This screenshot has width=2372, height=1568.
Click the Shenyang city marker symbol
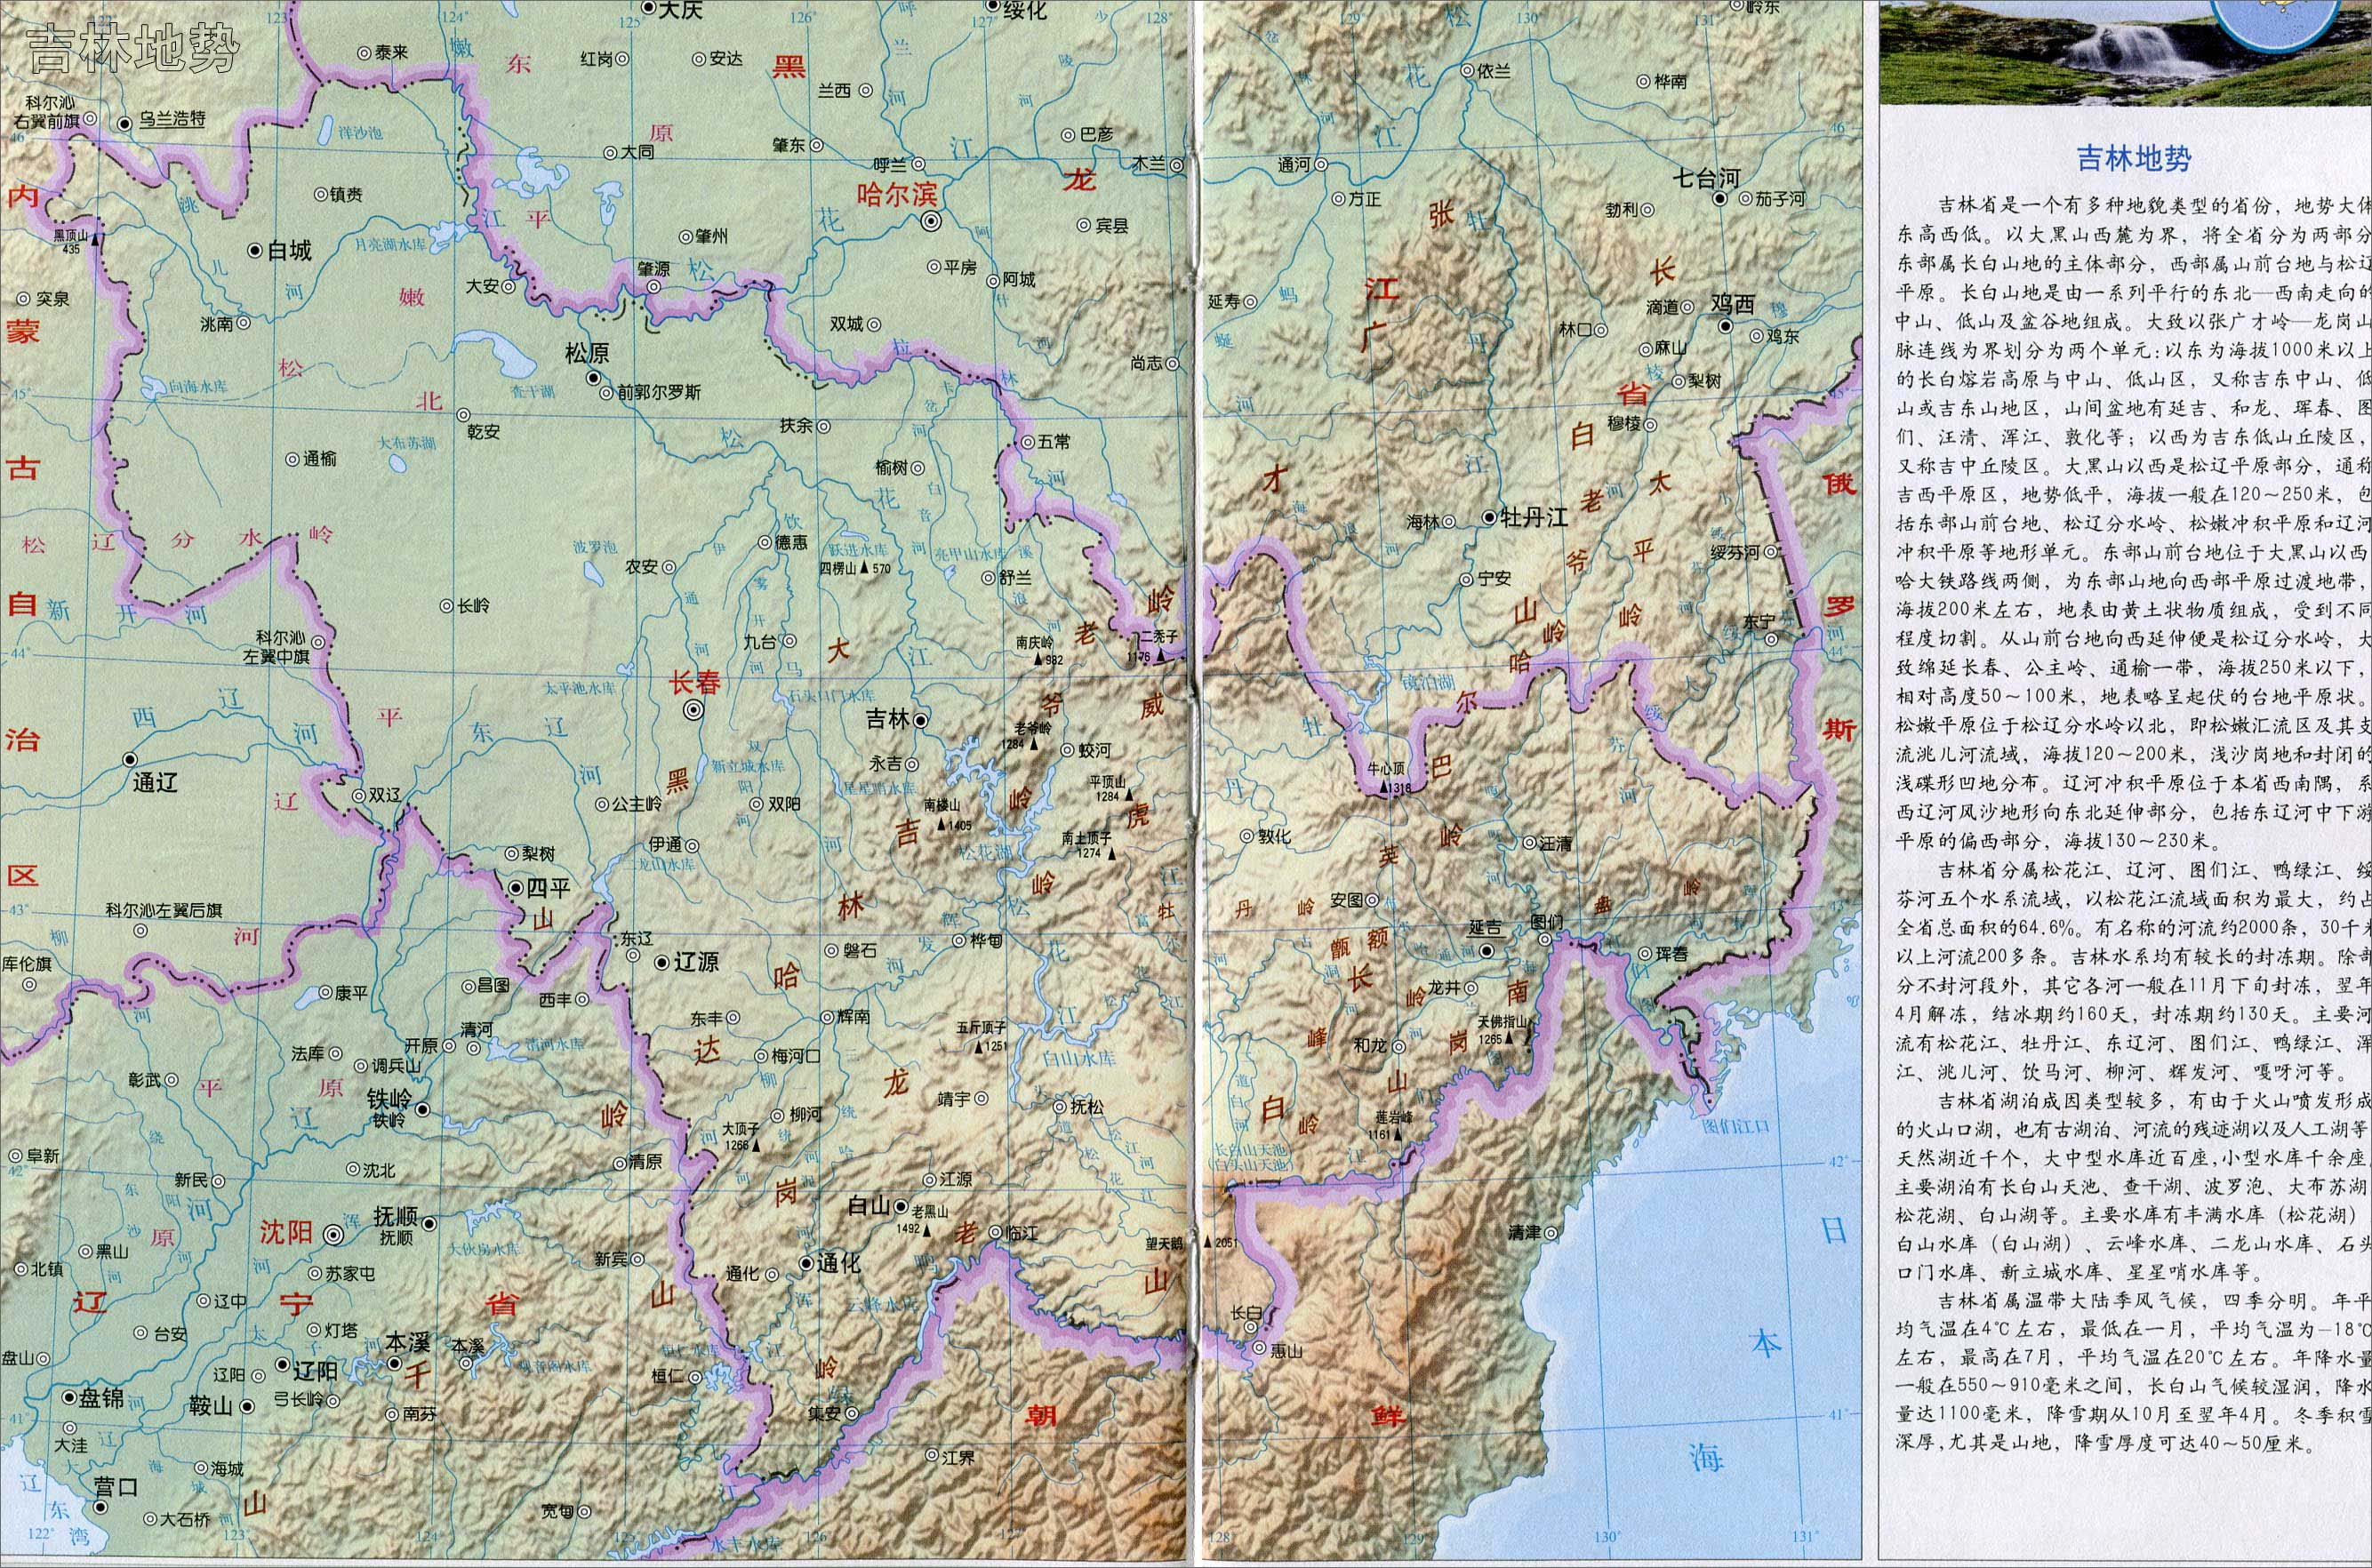(334, 1235)
